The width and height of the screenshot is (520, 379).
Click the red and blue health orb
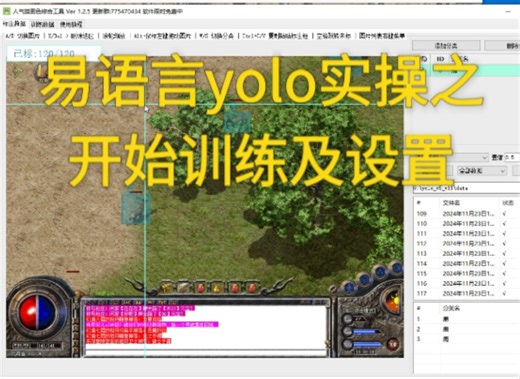coord(37,312)
